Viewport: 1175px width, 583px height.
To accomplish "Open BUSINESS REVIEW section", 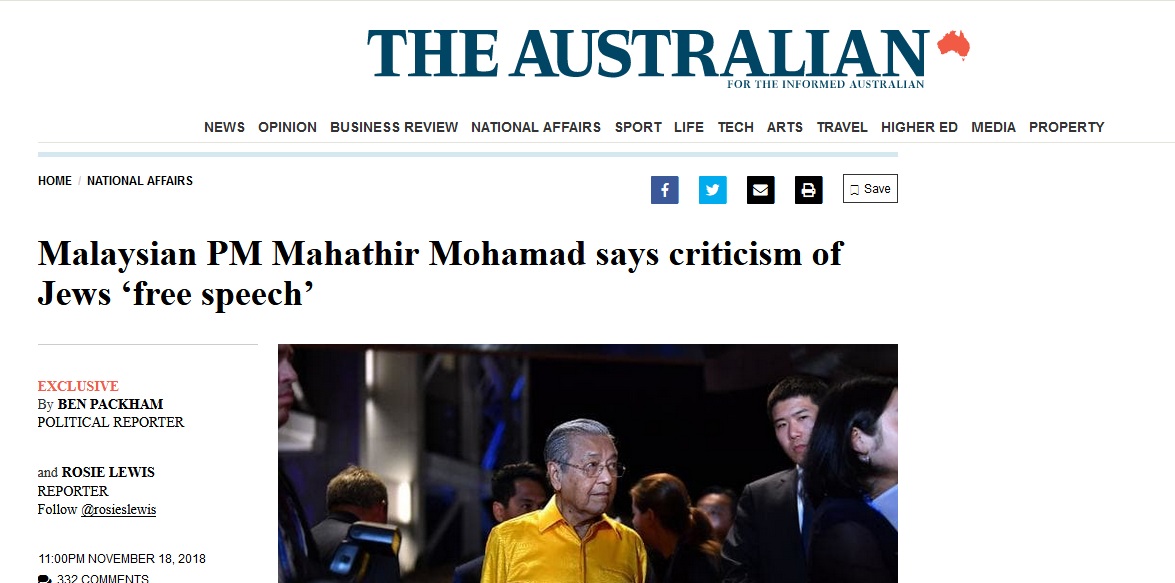I will pos(393,127).
